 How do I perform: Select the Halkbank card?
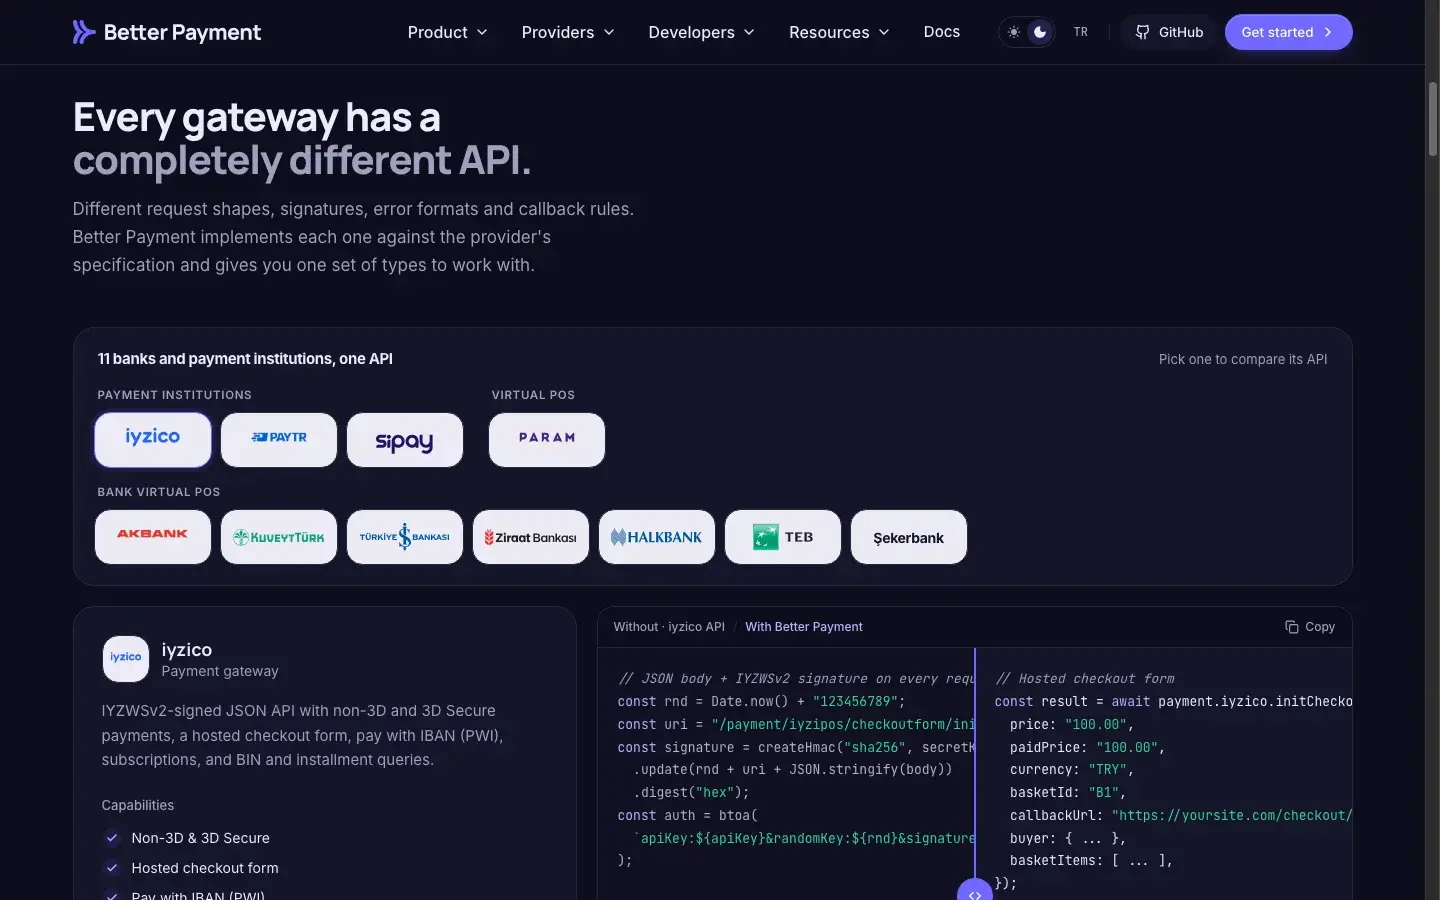(657, 537)
